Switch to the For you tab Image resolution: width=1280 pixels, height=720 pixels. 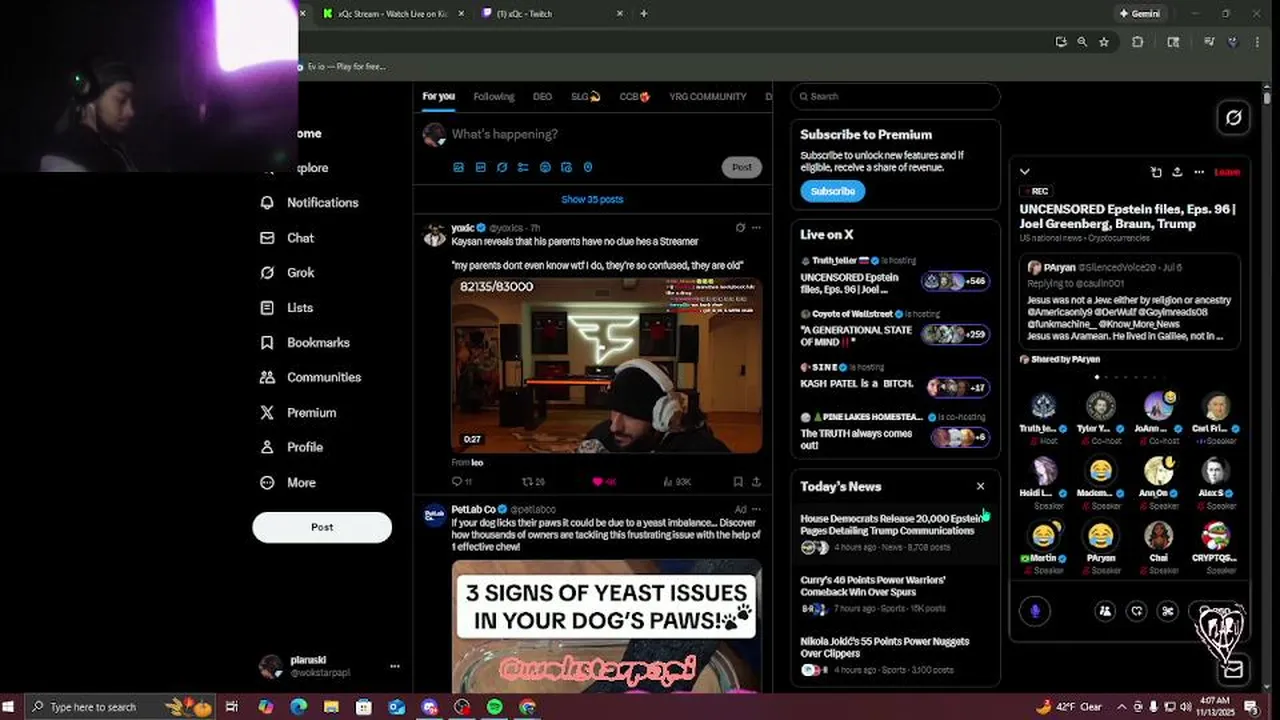[x=438, y=97]
